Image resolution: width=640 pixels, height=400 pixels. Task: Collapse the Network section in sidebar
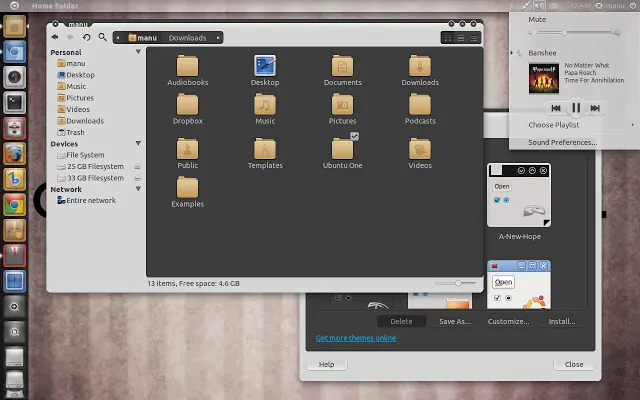point(138,189)
